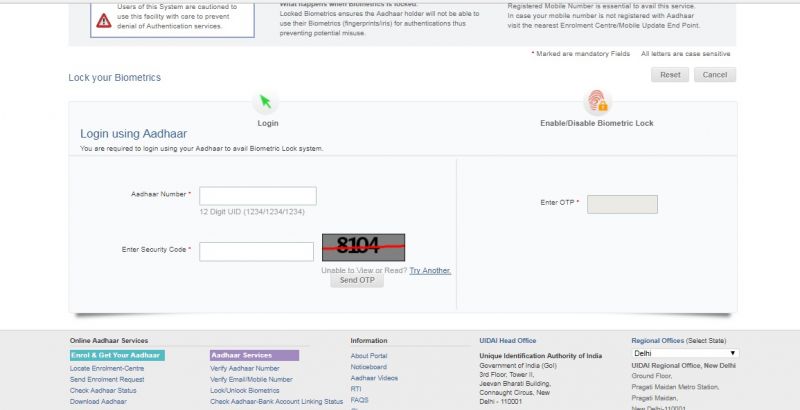Select the Login step icon

tap(265, 102)
